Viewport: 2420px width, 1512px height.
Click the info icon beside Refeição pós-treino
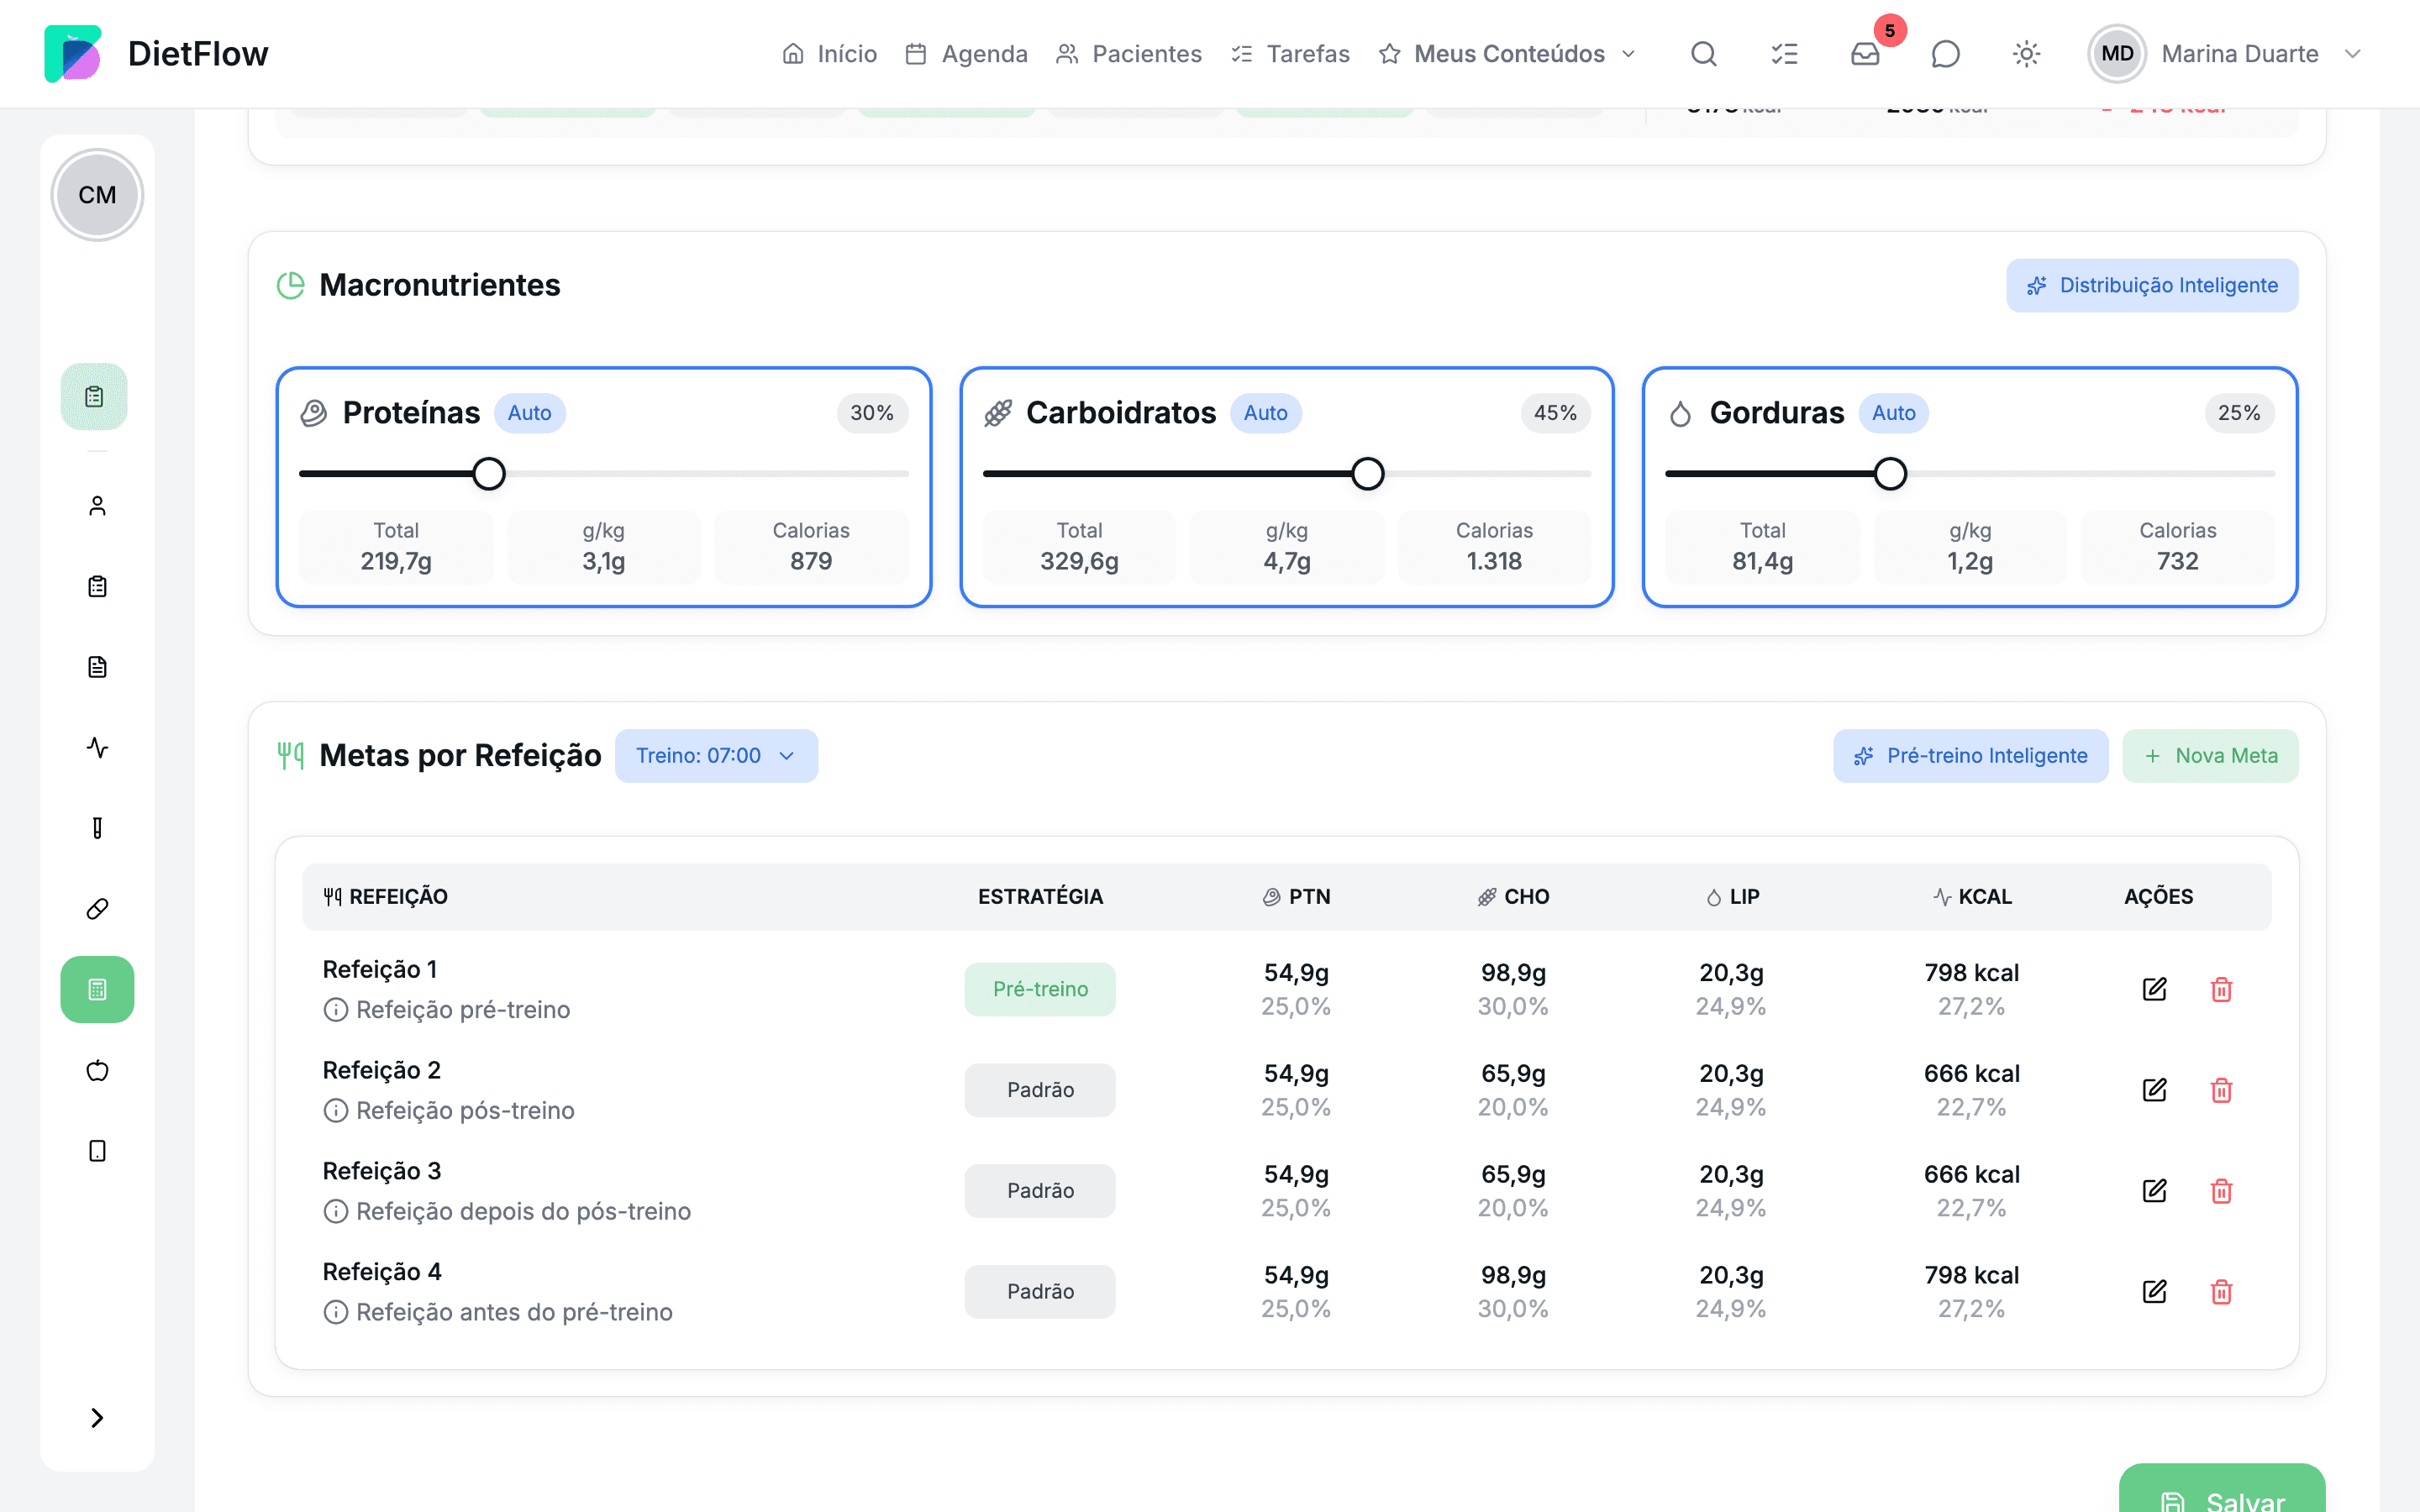(x=336, y=1111)
